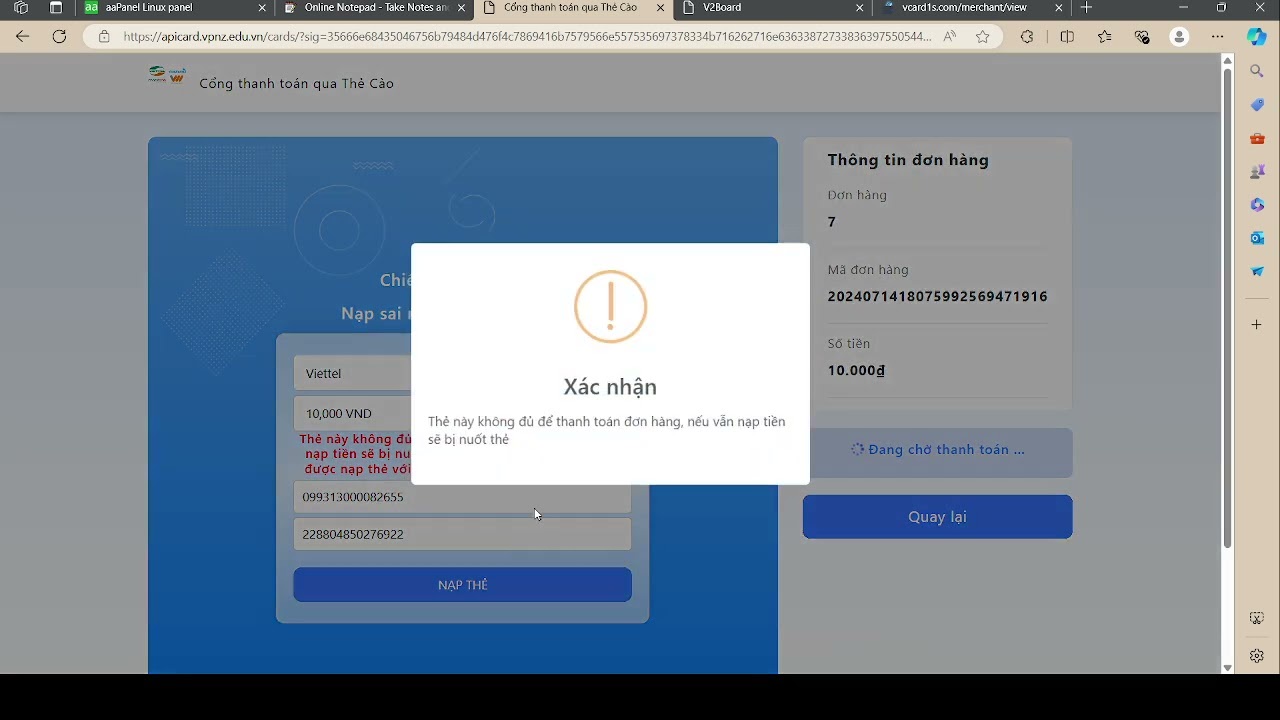
Task: Reload the page with the refresh icon
Action: (59, 37)
